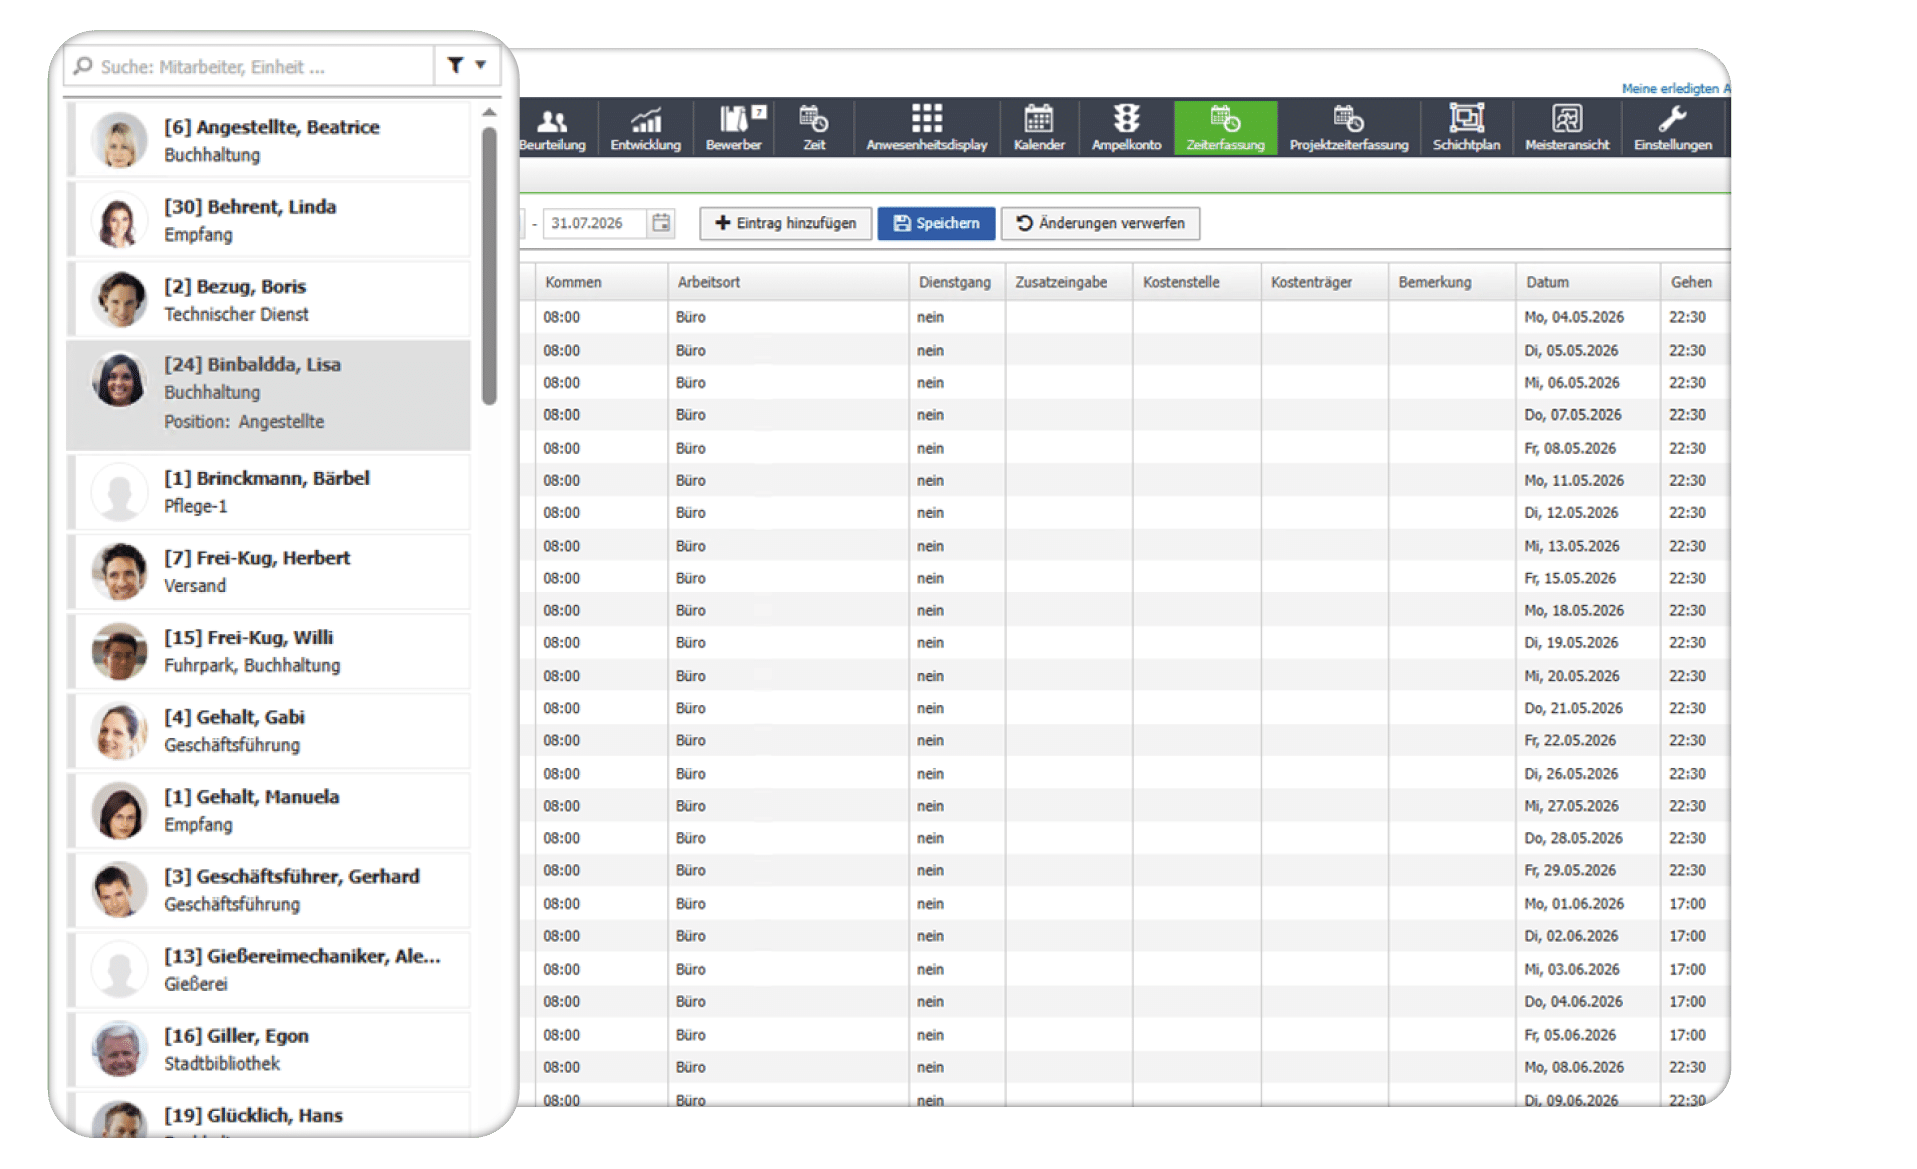
Task: Open the Meisteransicht module
Action: [x=1567, y=128]
